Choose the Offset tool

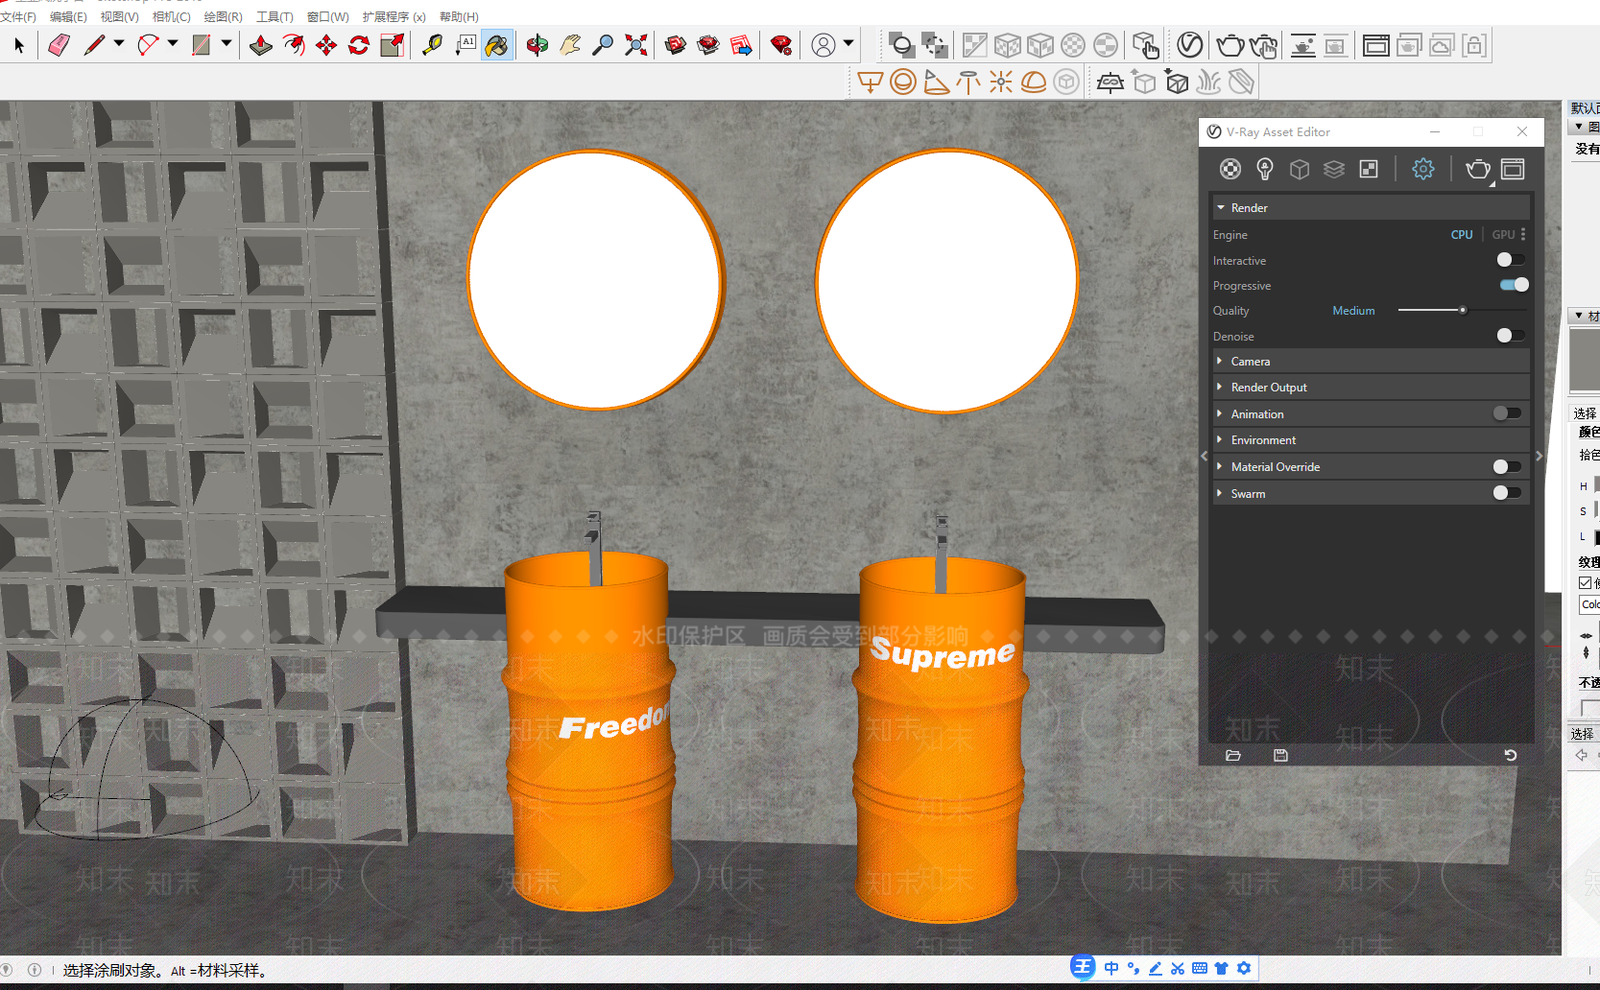pos(294,45)
